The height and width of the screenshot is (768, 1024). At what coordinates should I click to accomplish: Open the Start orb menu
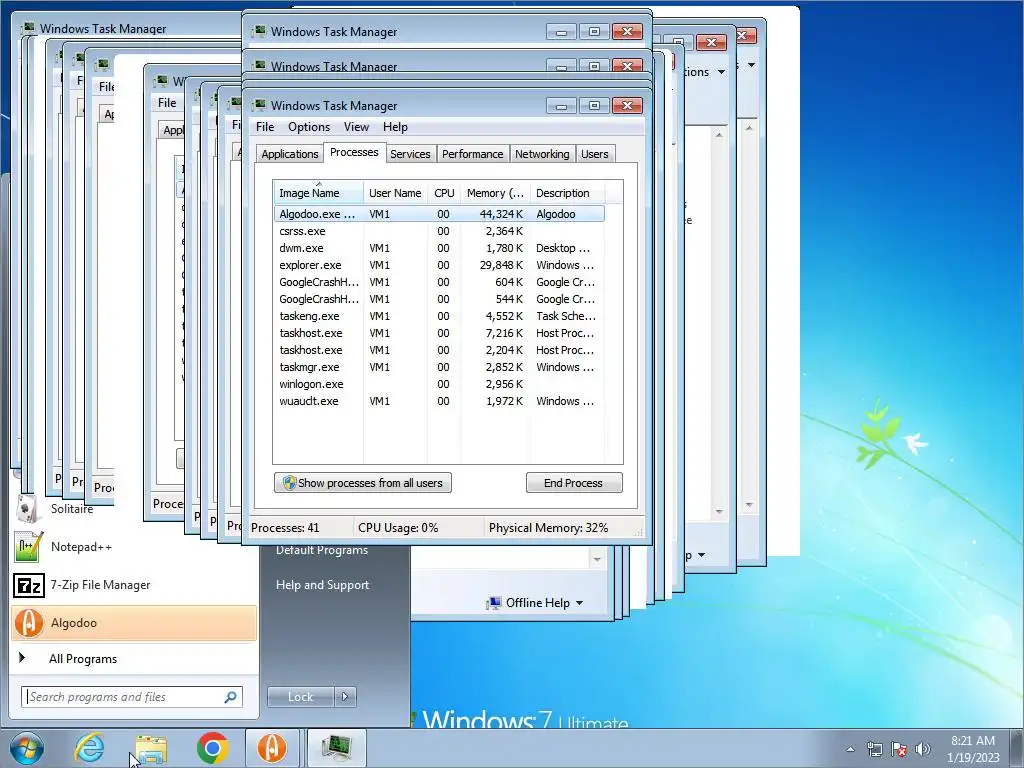pos(26,748)
